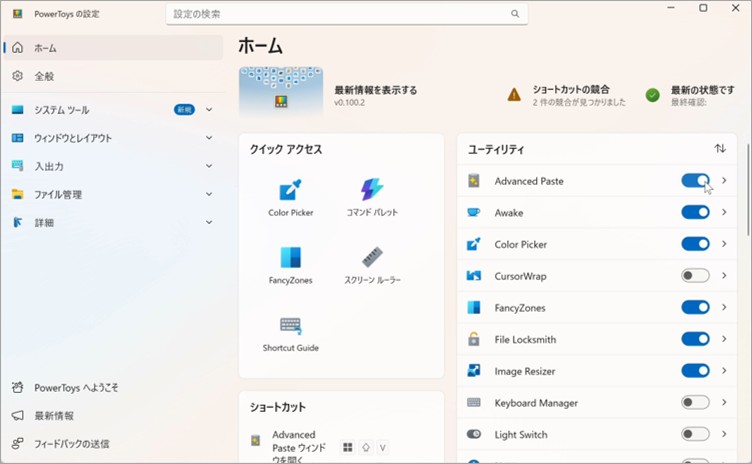Click version text v0.100.2
This screenshot has height=464, width=752.
(x=349, y=103)
